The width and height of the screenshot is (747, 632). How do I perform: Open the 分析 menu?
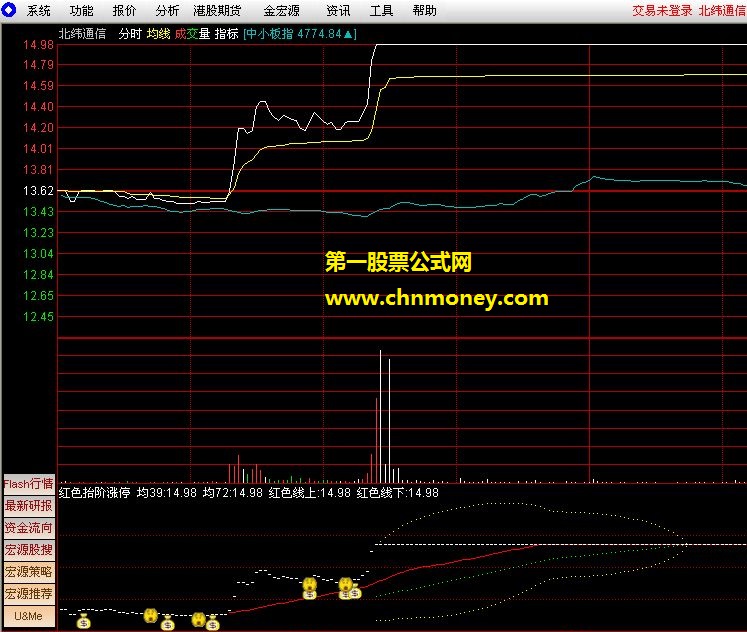[x=167, y=10]
